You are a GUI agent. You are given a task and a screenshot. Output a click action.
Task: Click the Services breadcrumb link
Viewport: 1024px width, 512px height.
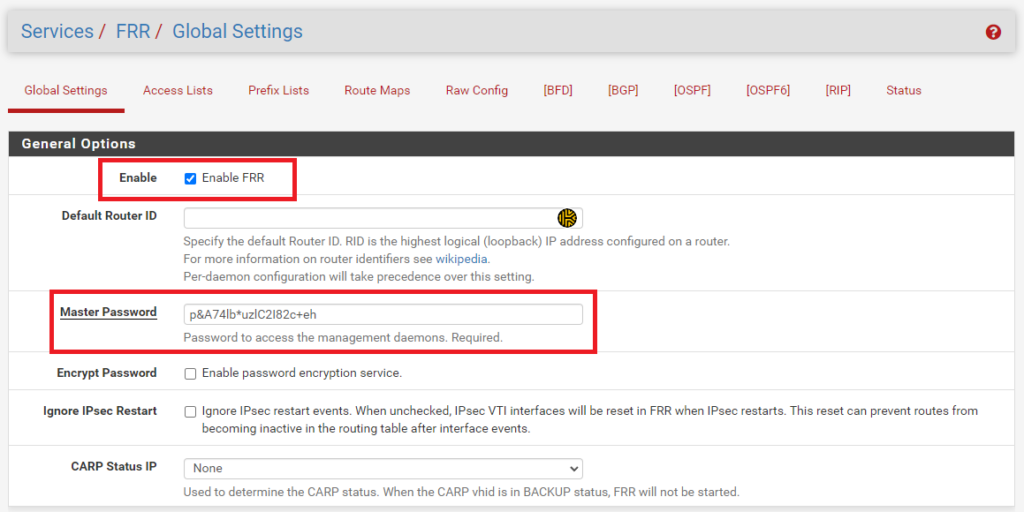tap(57, 31)
